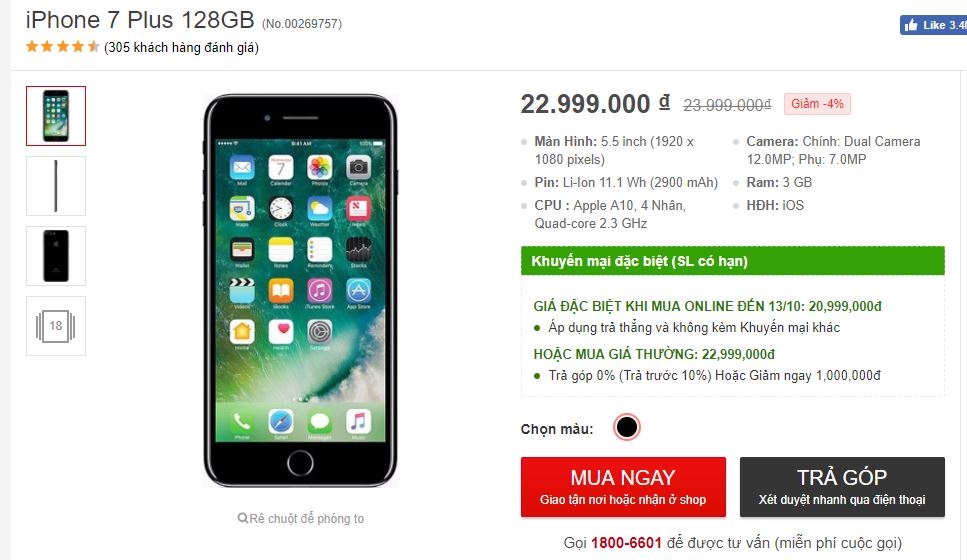The width and height of the screenshot is (967, 560).
Task: Click the star rating icons under title
Action: coord(62,47)
